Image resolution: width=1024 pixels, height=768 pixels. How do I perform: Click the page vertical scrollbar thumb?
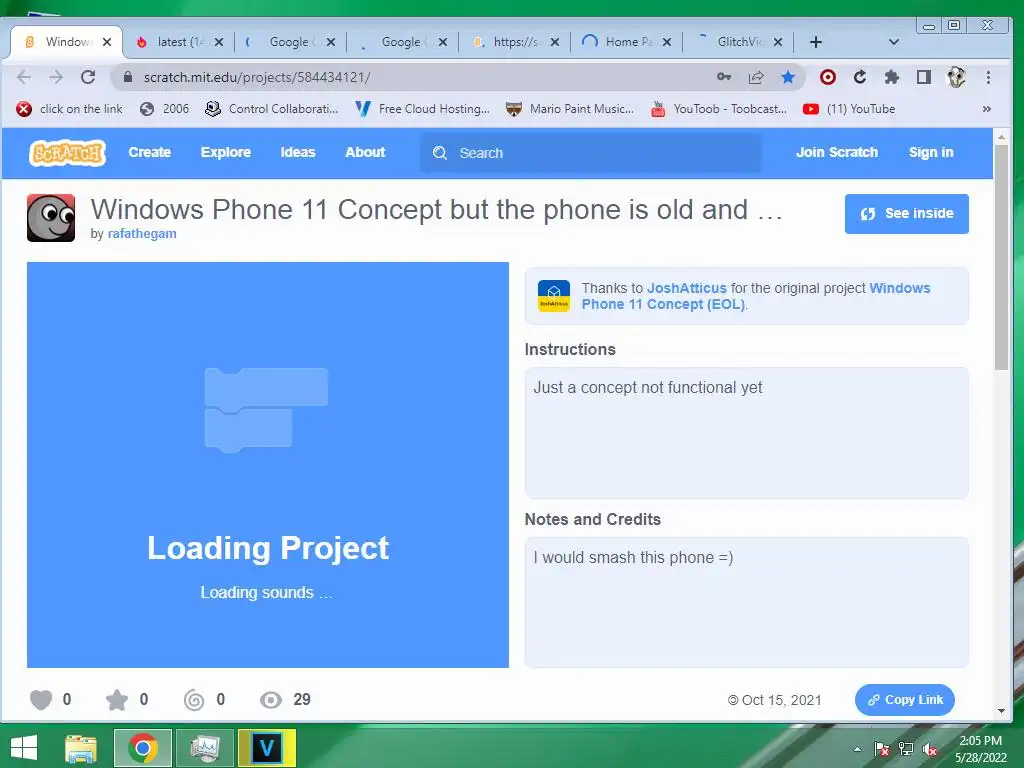pyautogui.click(x=1001, y=258)
